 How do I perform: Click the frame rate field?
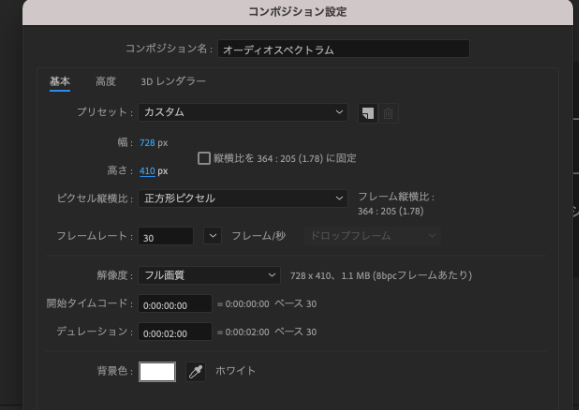(166, 236)
